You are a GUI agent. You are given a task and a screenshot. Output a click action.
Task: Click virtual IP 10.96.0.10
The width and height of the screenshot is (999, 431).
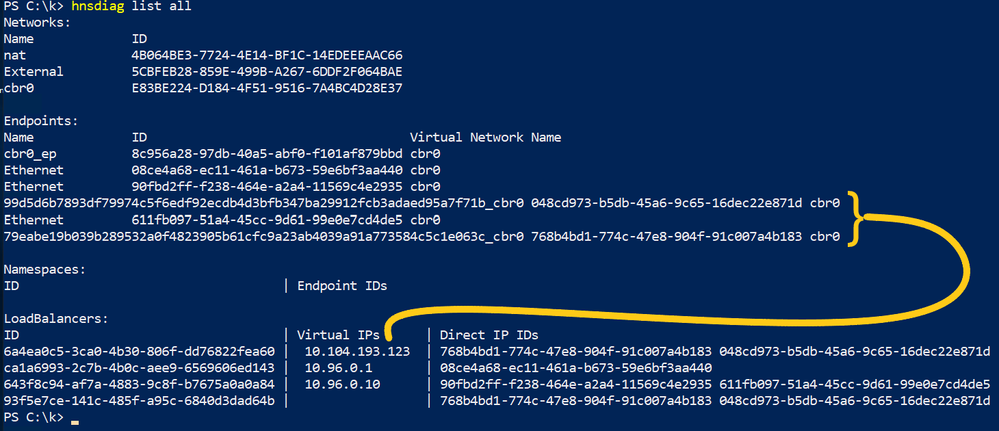(x=341, y=385)
